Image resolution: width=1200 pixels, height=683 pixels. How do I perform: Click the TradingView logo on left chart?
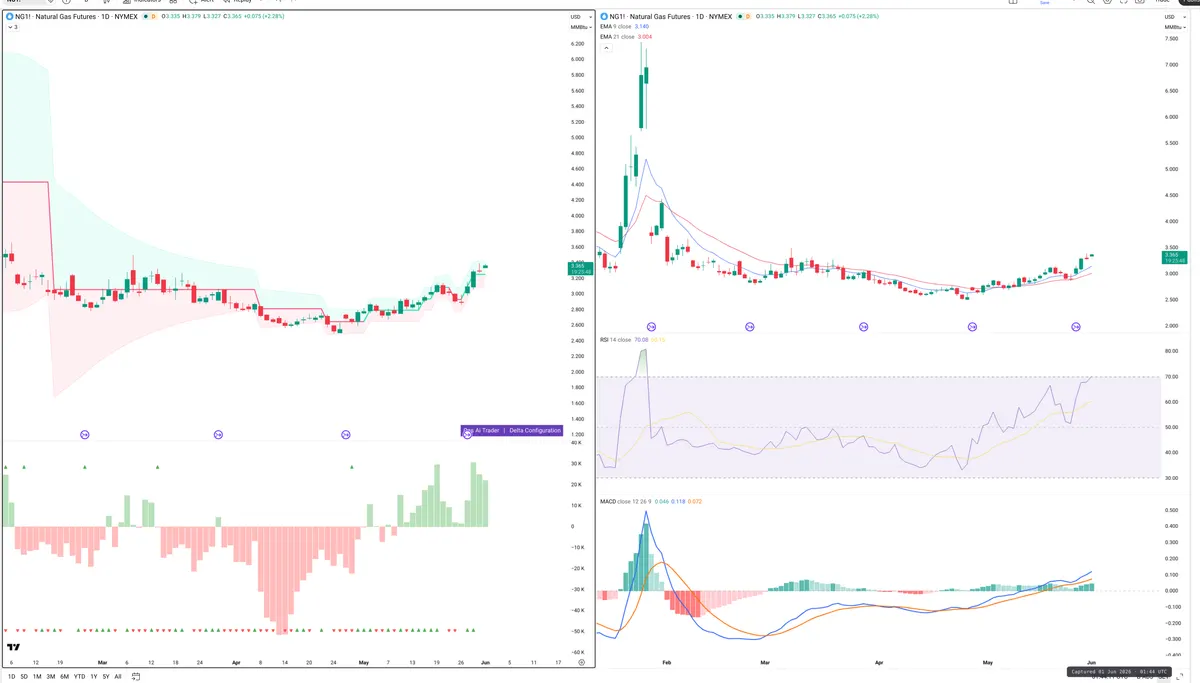pos(13,648)
